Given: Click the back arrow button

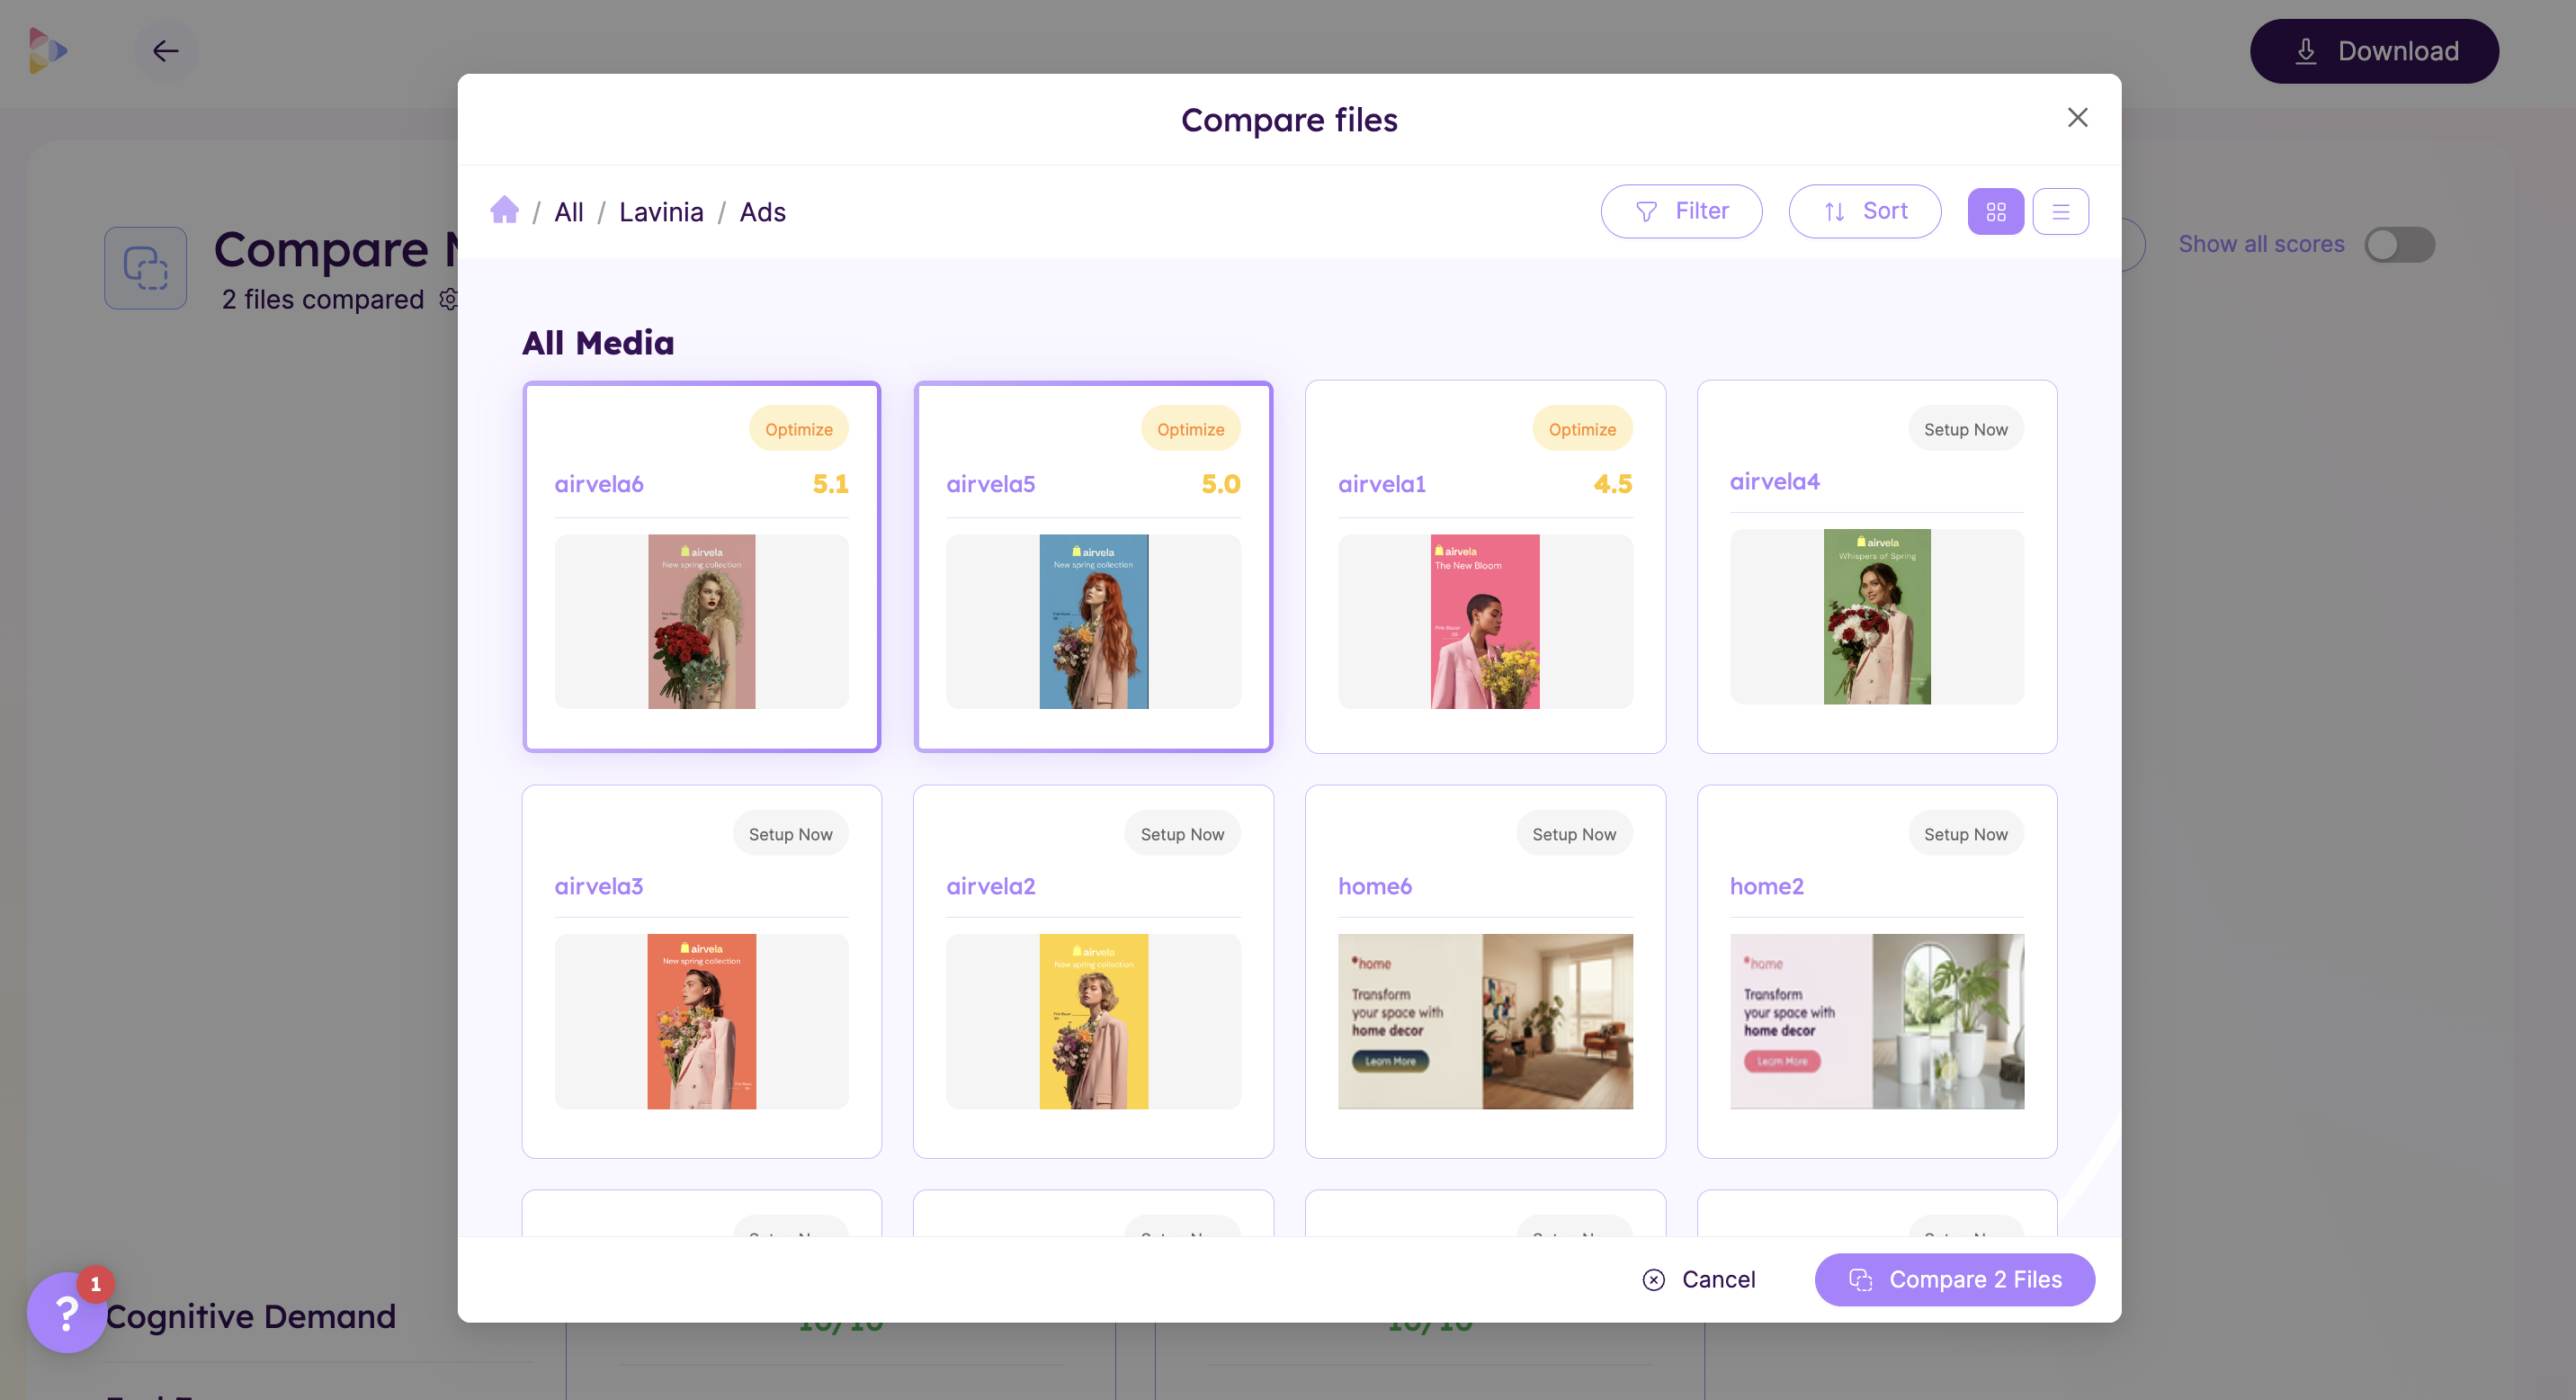Looking at the screenshot, I should tap(165, 51).
